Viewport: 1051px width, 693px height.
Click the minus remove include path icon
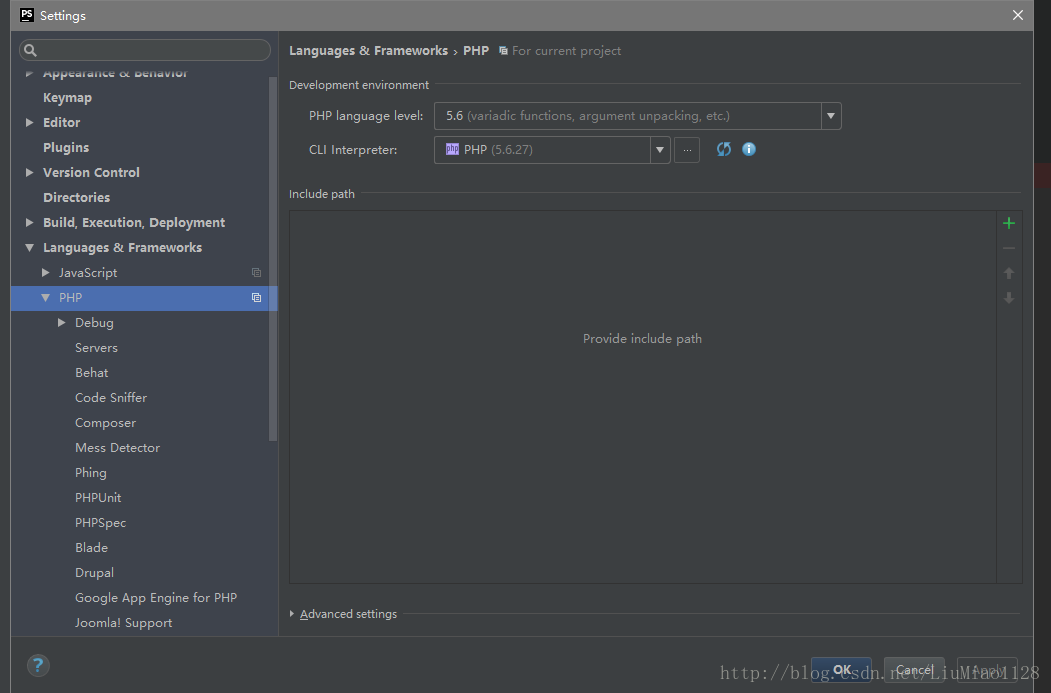[1009, 248]
